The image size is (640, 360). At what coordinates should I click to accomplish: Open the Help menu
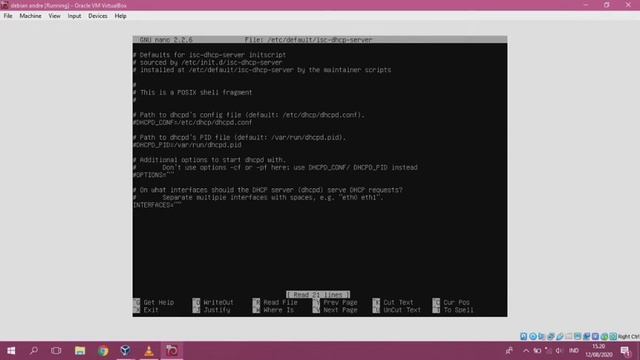(x=120, y=16)
